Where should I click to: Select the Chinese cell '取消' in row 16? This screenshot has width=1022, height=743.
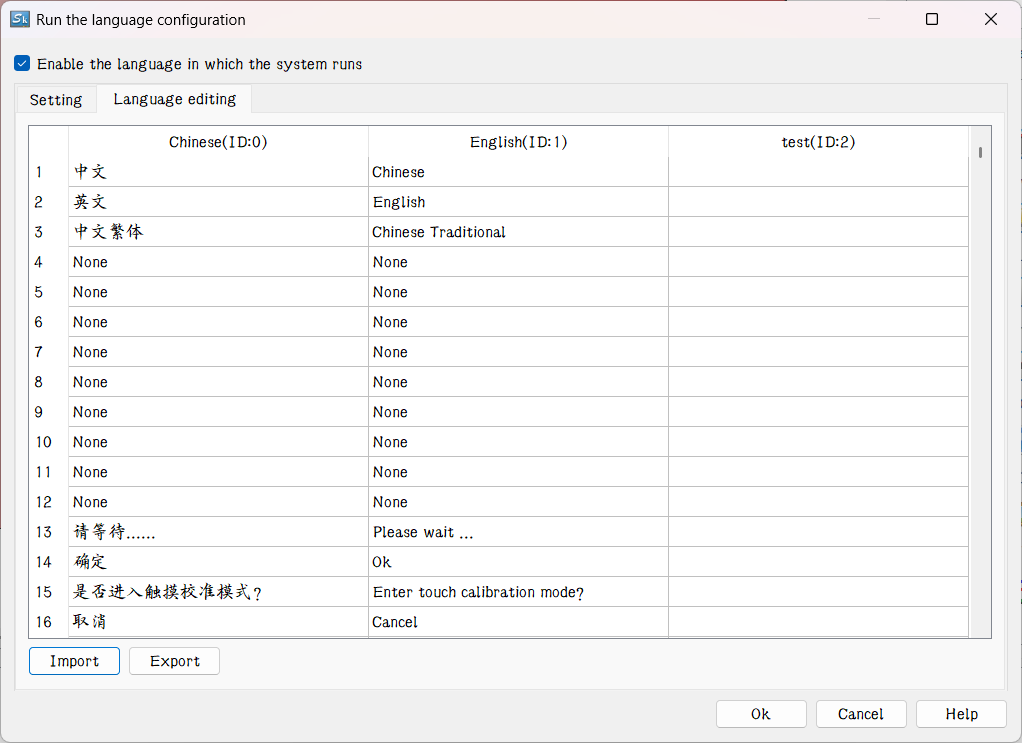click(218, 622)
